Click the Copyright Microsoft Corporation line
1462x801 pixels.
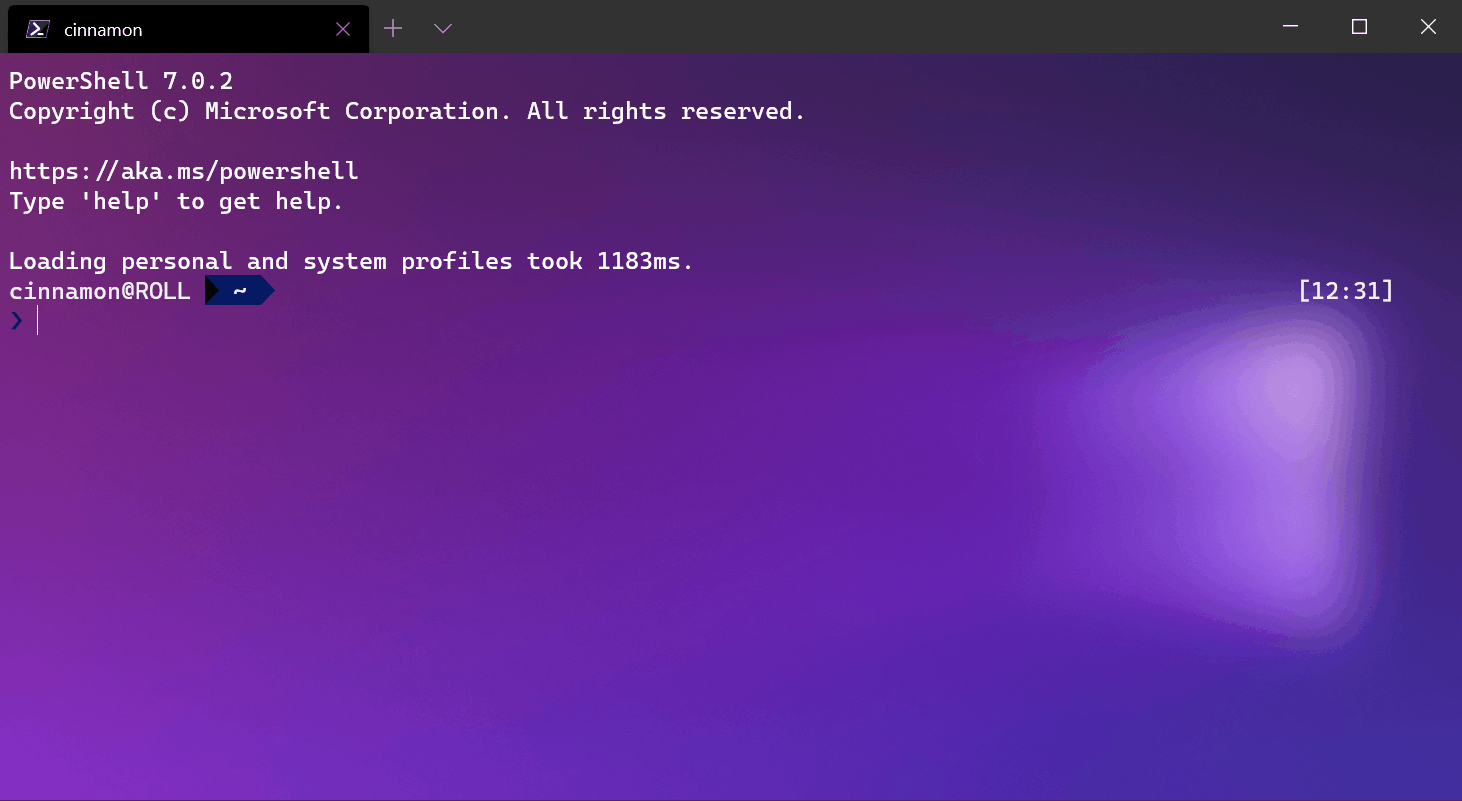(406, 110)
